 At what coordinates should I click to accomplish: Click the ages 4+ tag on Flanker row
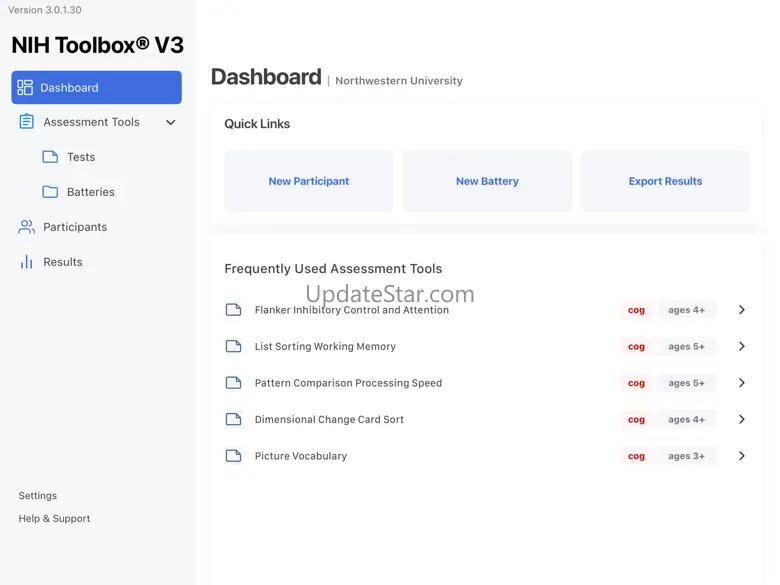687,310
